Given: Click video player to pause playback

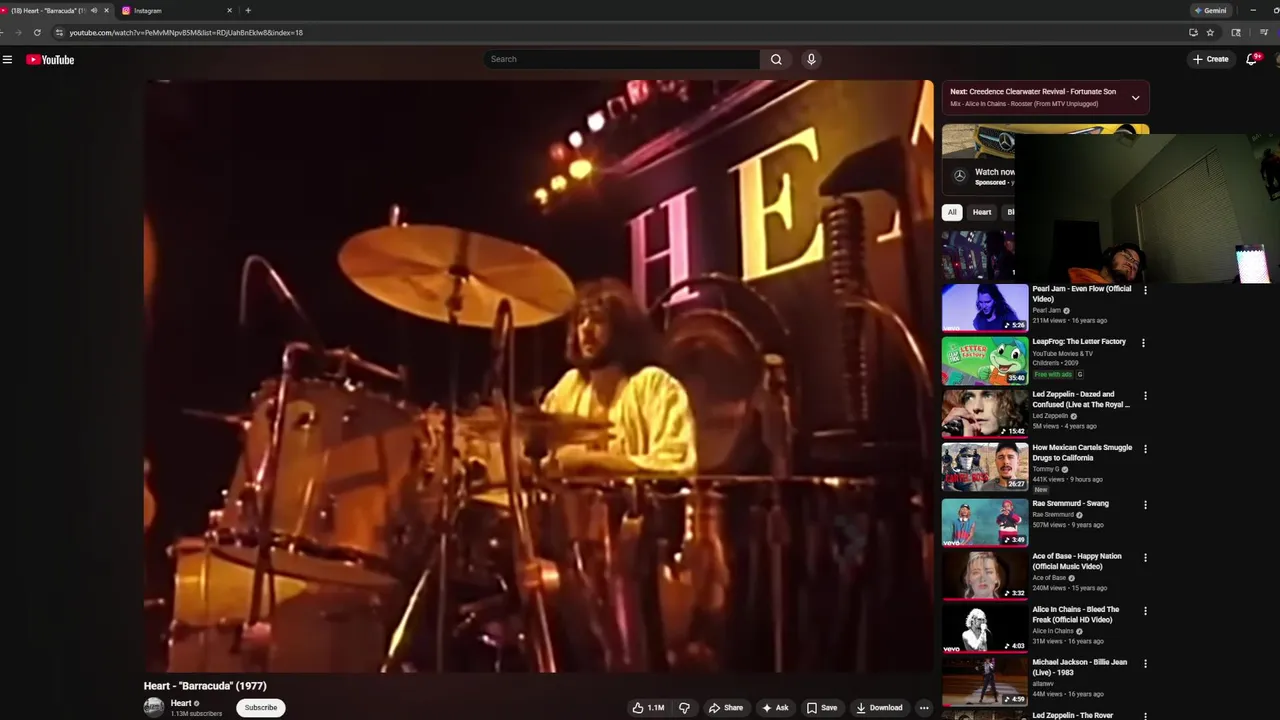Looking at the screenshot, I should 538,376.
